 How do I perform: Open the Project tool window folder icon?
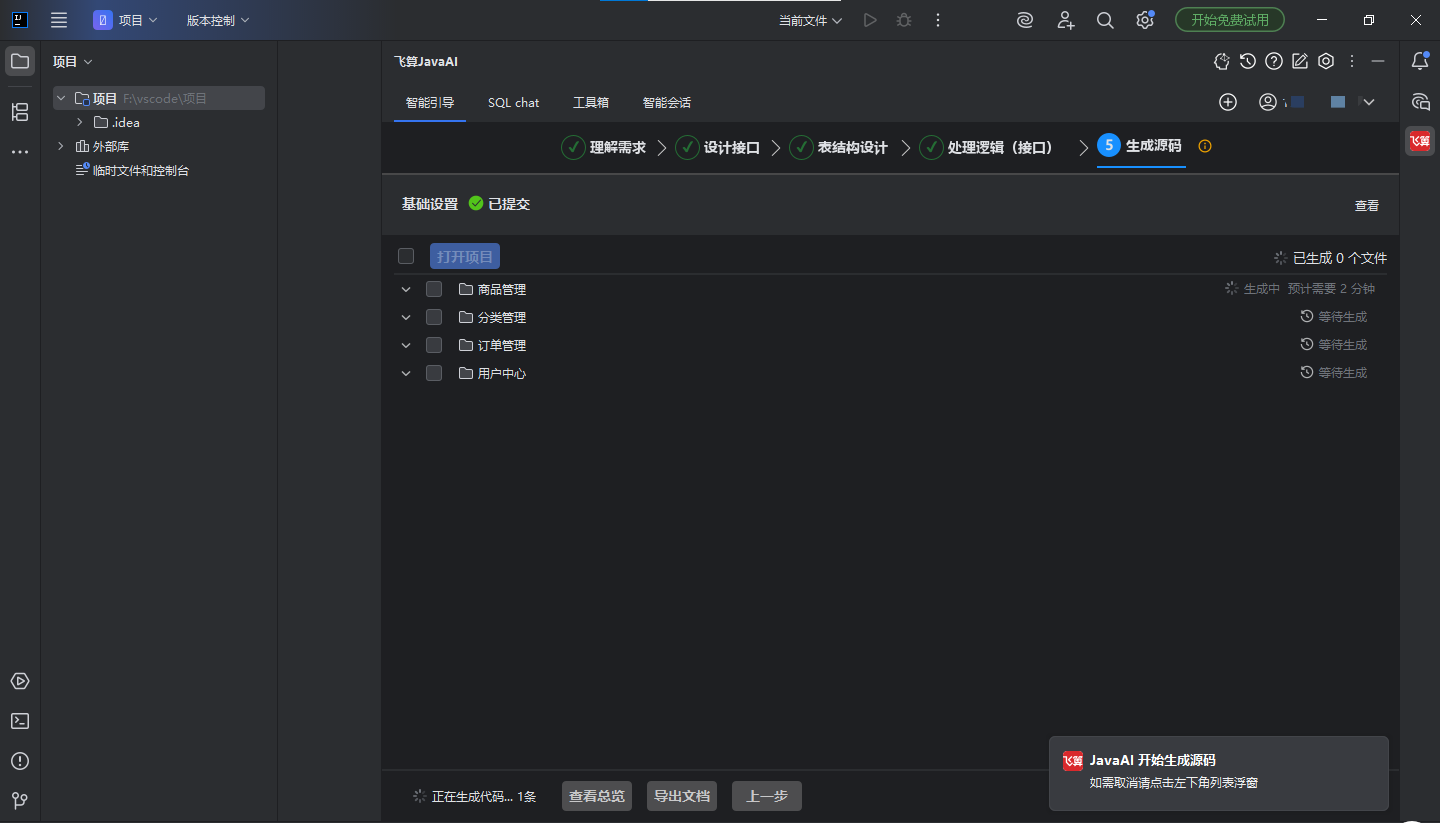pos(20,61)
